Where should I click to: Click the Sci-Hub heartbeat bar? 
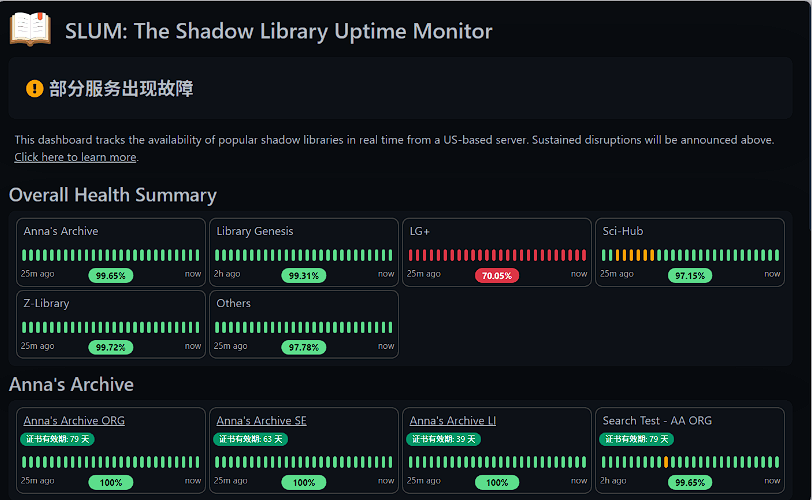point(690,255)
